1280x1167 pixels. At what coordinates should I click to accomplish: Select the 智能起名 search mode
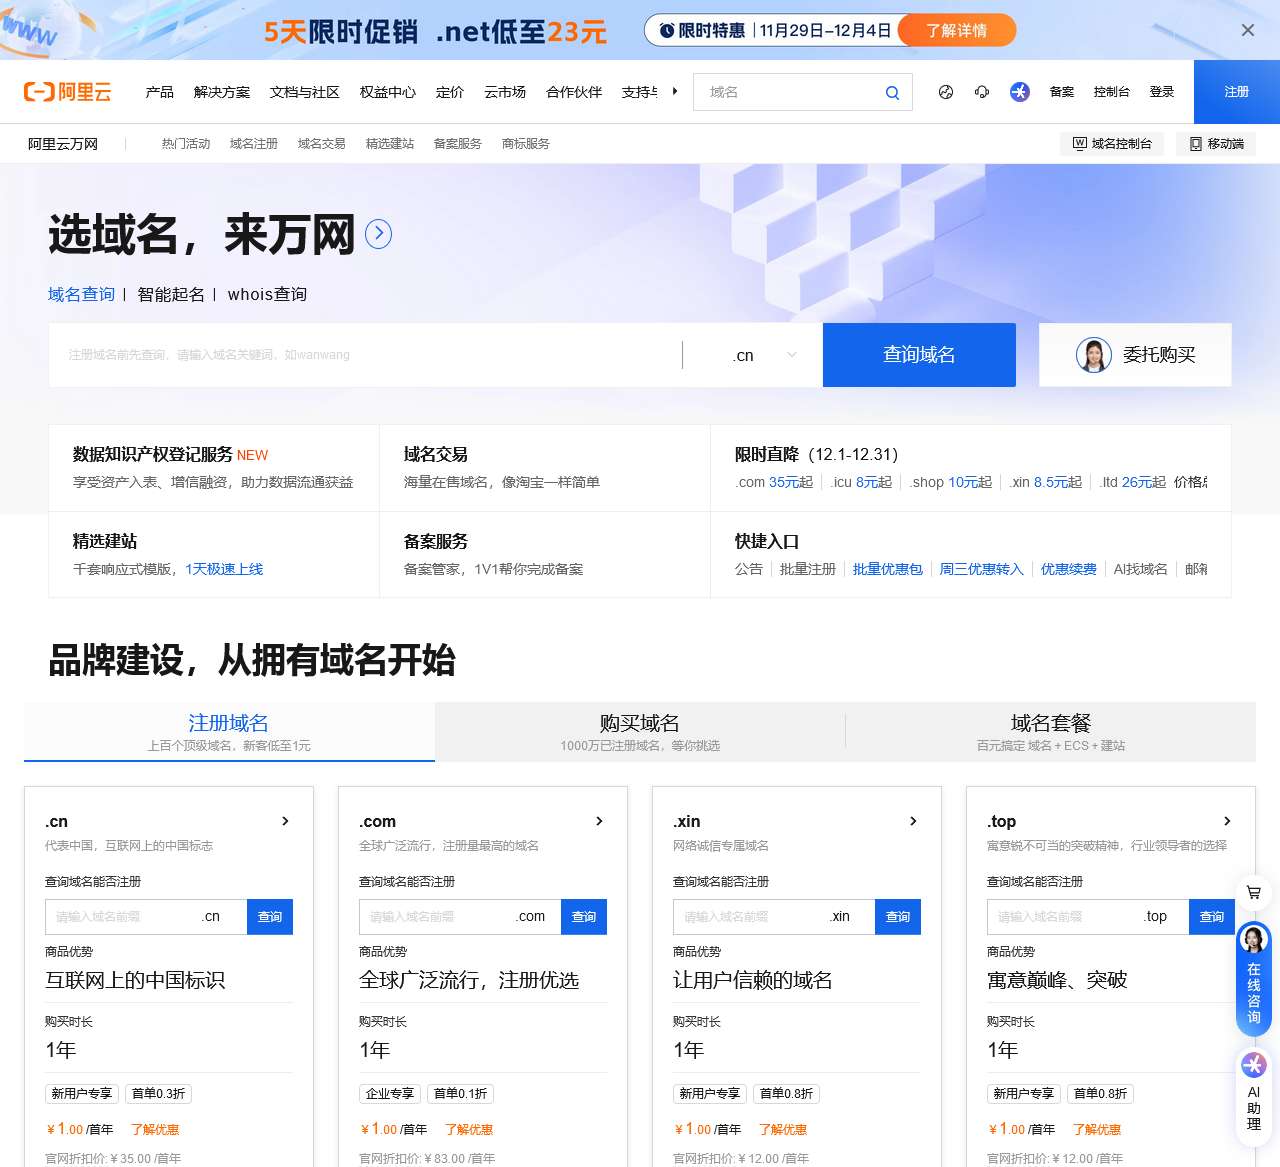point(171,294)
